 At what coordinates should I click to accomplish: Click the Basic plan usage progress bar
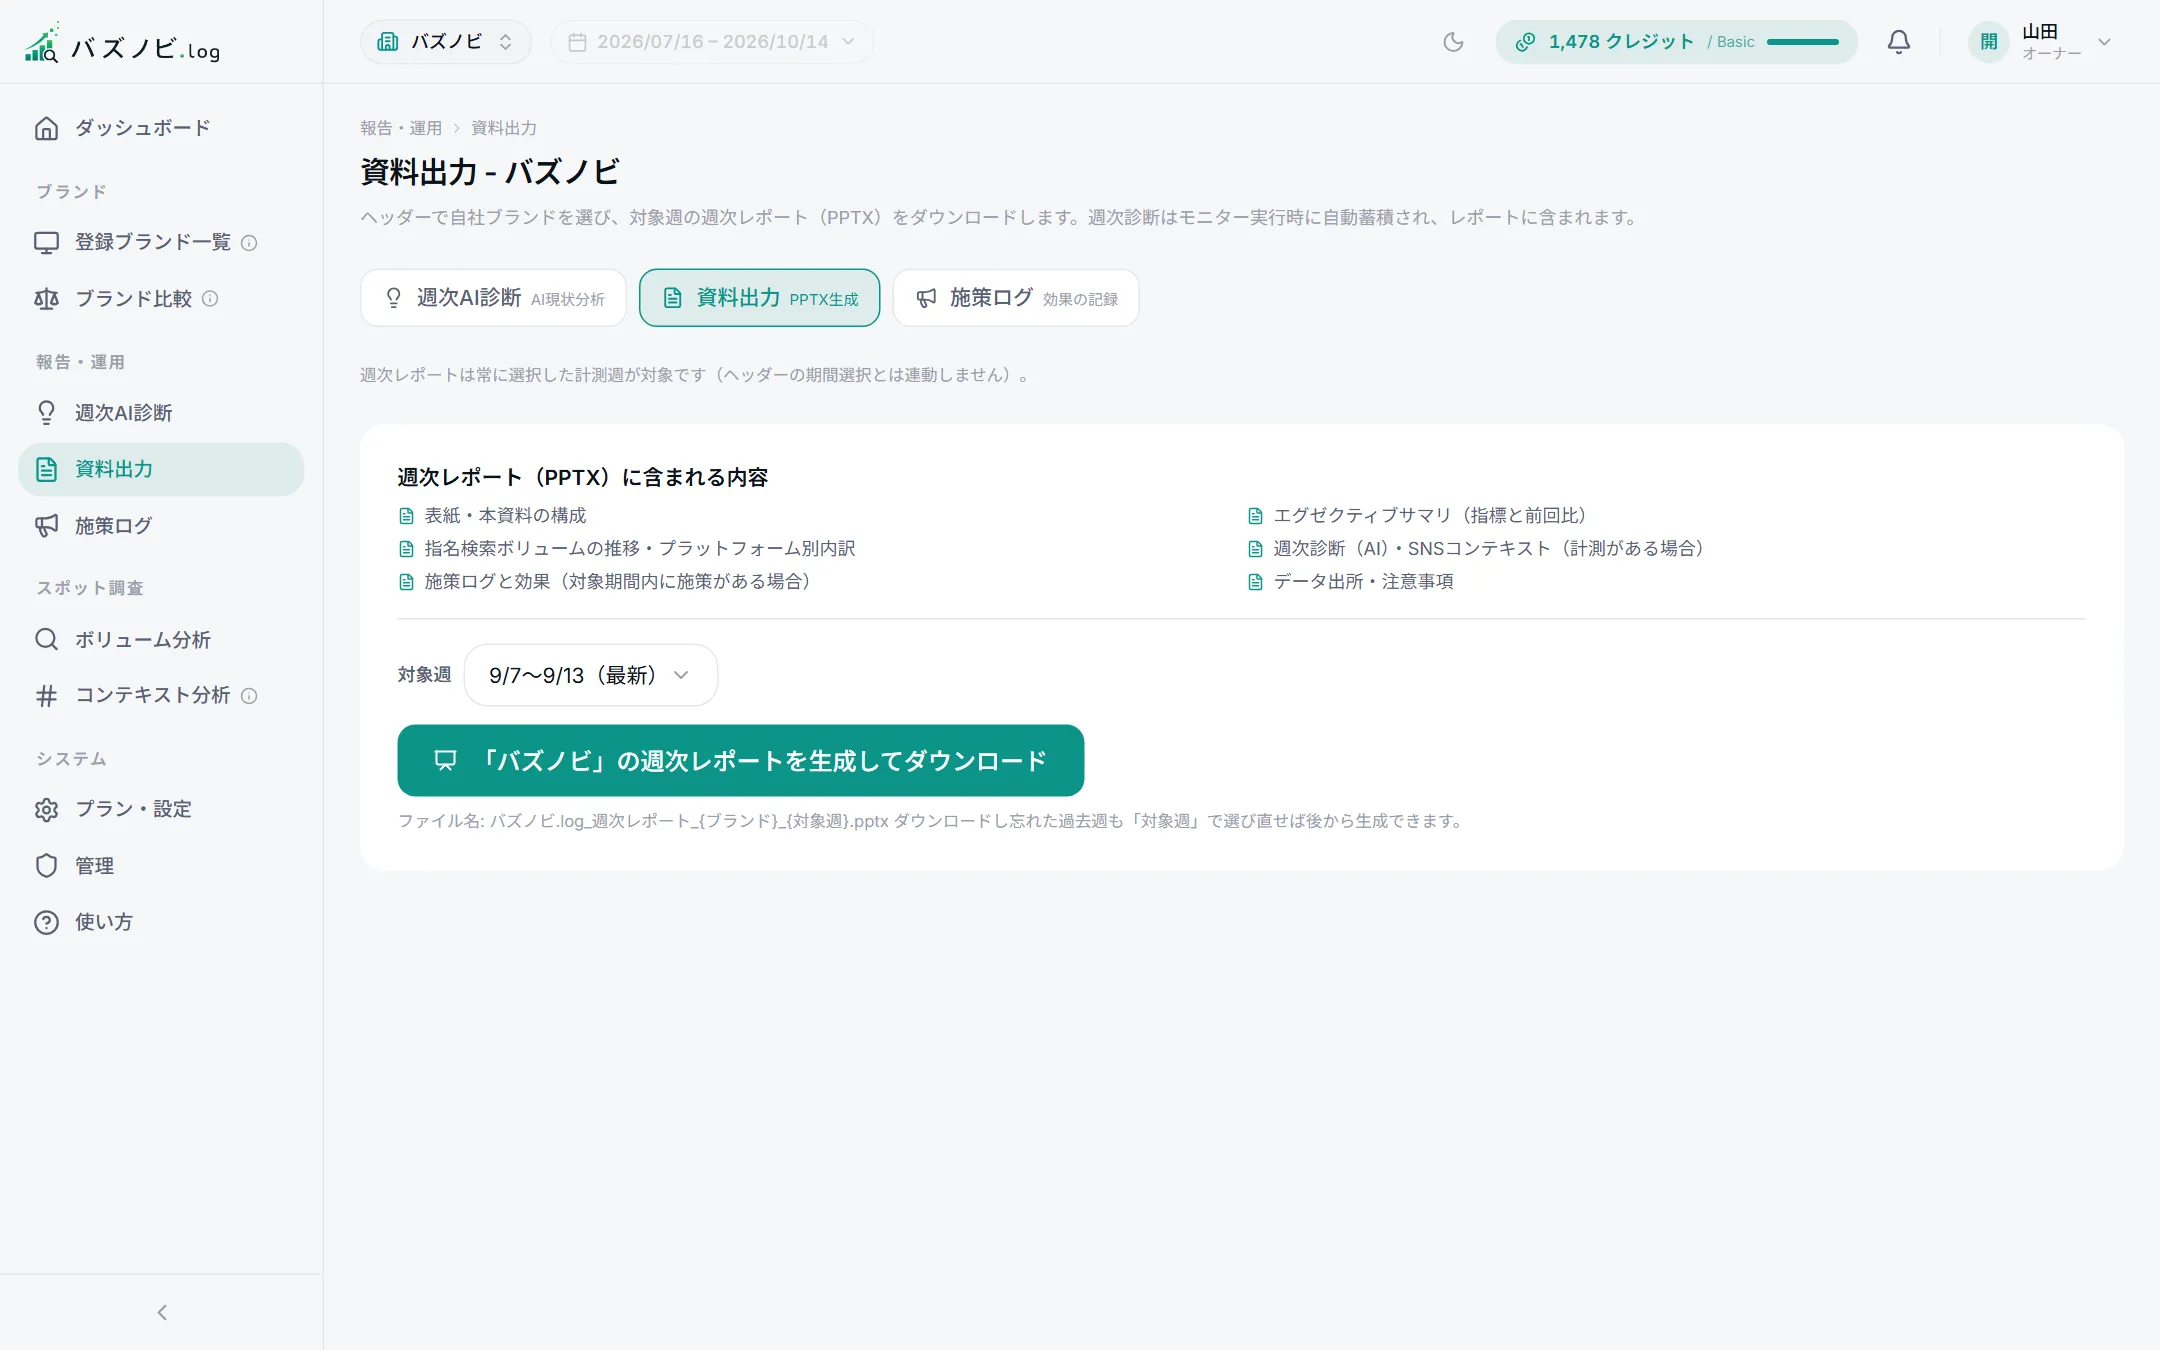(x=1802, y=42)
